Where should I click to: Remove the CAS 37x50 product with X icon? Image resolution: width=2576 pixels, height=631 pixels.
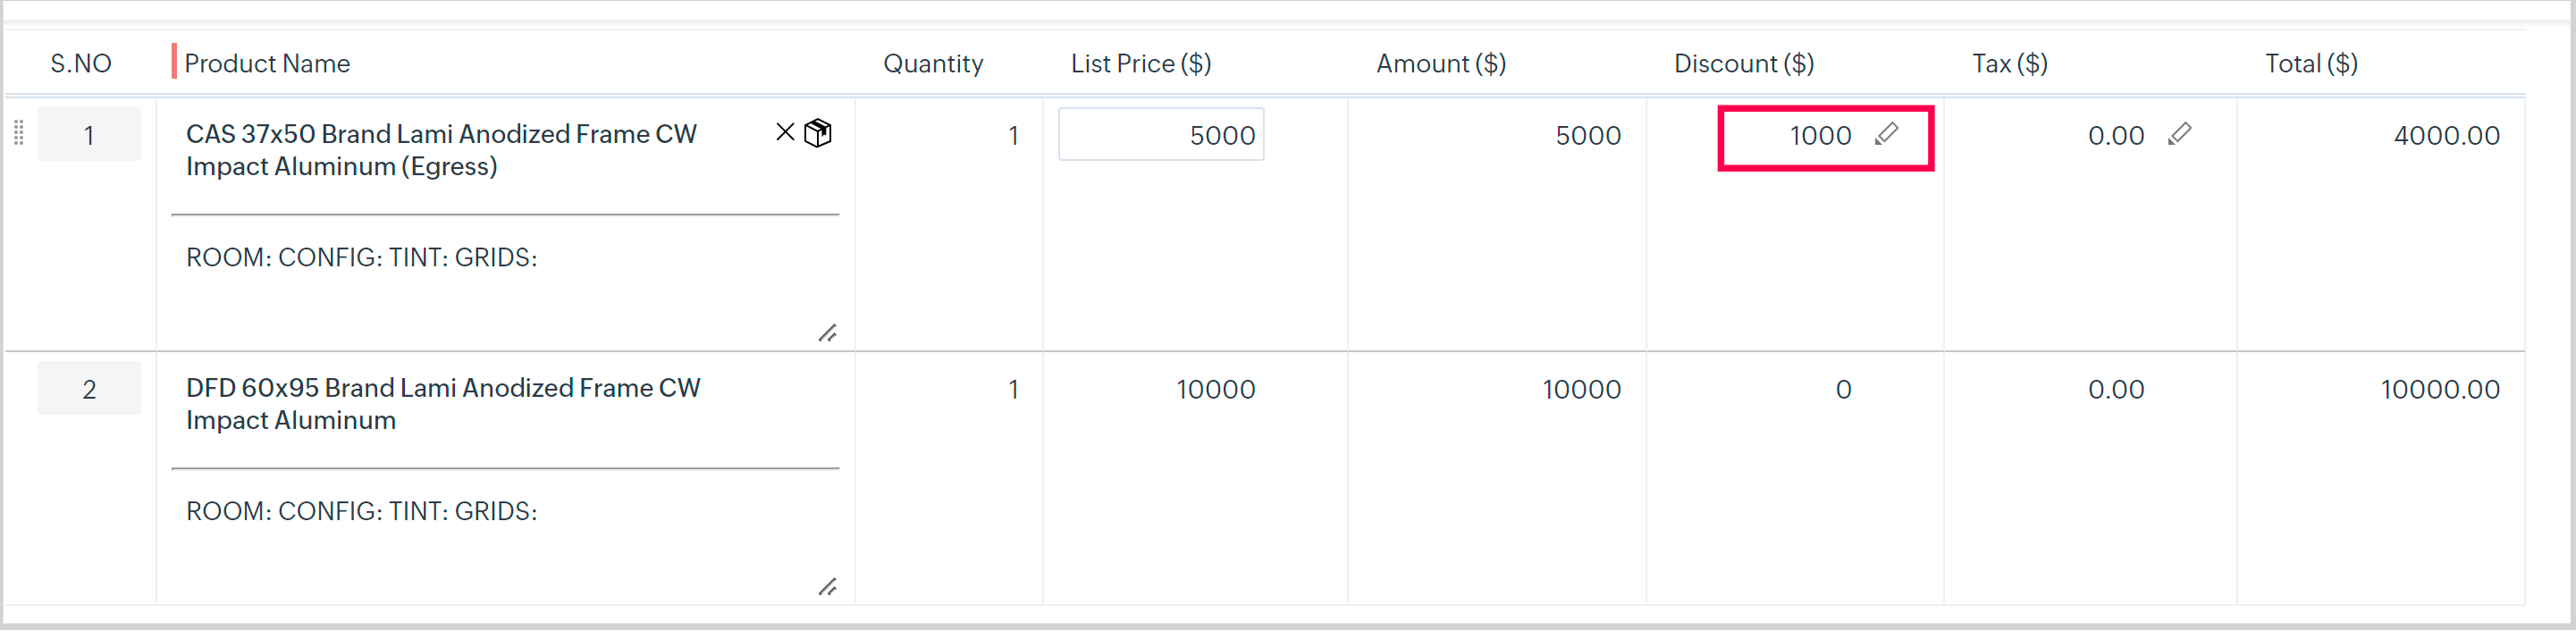click(785, 133)
